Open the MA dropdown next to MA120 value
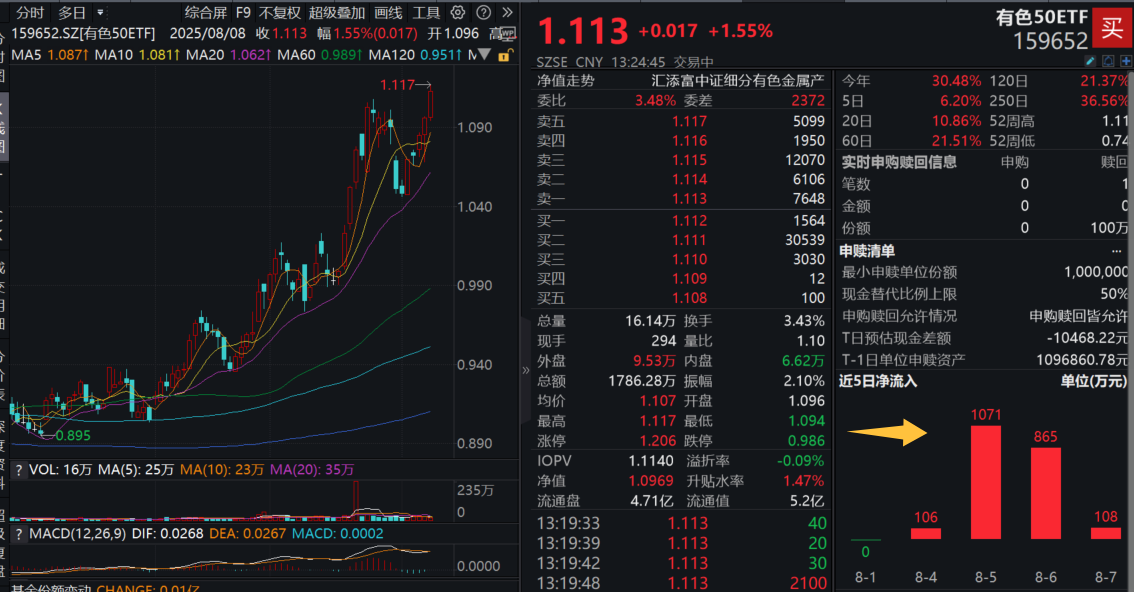This screenshot has width=1134, height=592. 485,54
